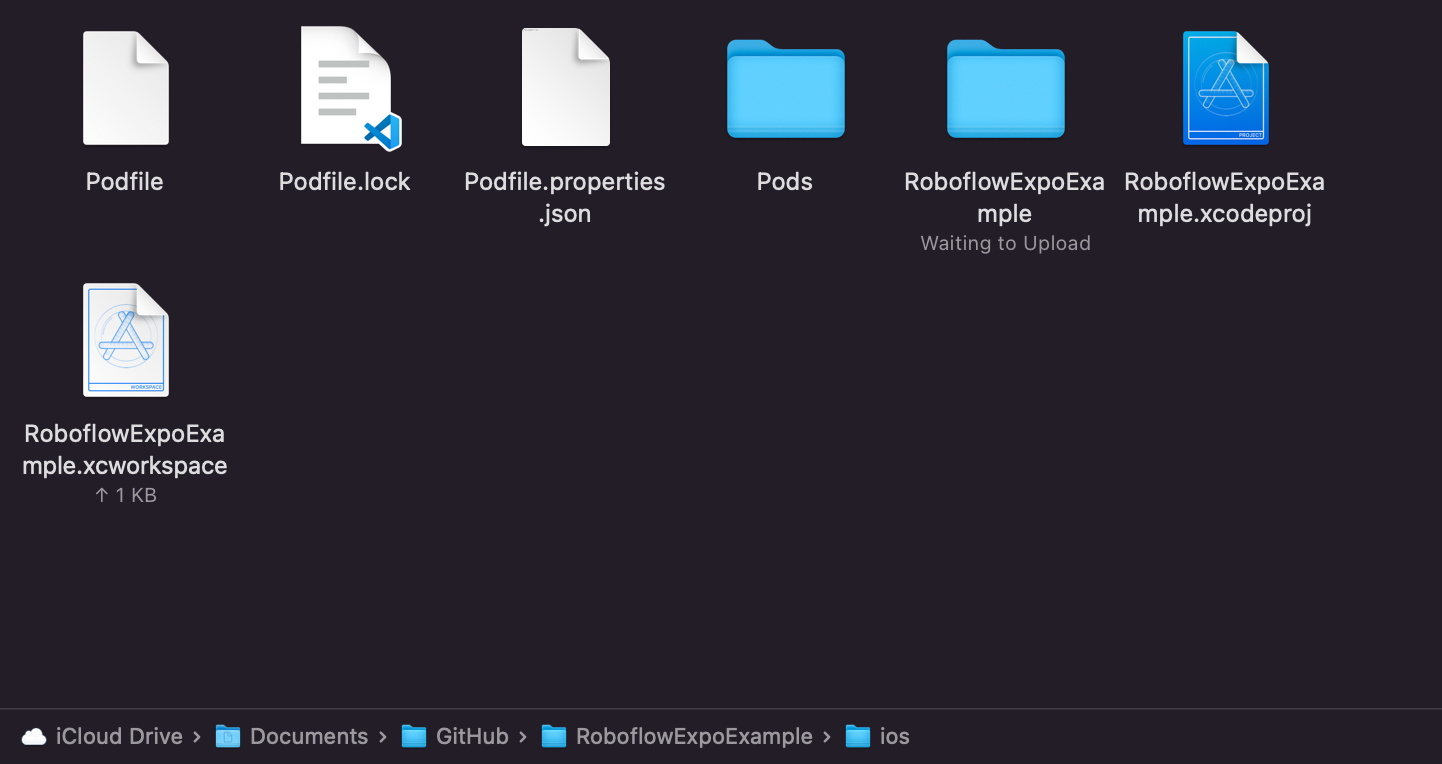Image resolution: width=1442 pixels, height=764 pixels.
Task: Go to GitHub in the path bar
Action: [471, 737]
